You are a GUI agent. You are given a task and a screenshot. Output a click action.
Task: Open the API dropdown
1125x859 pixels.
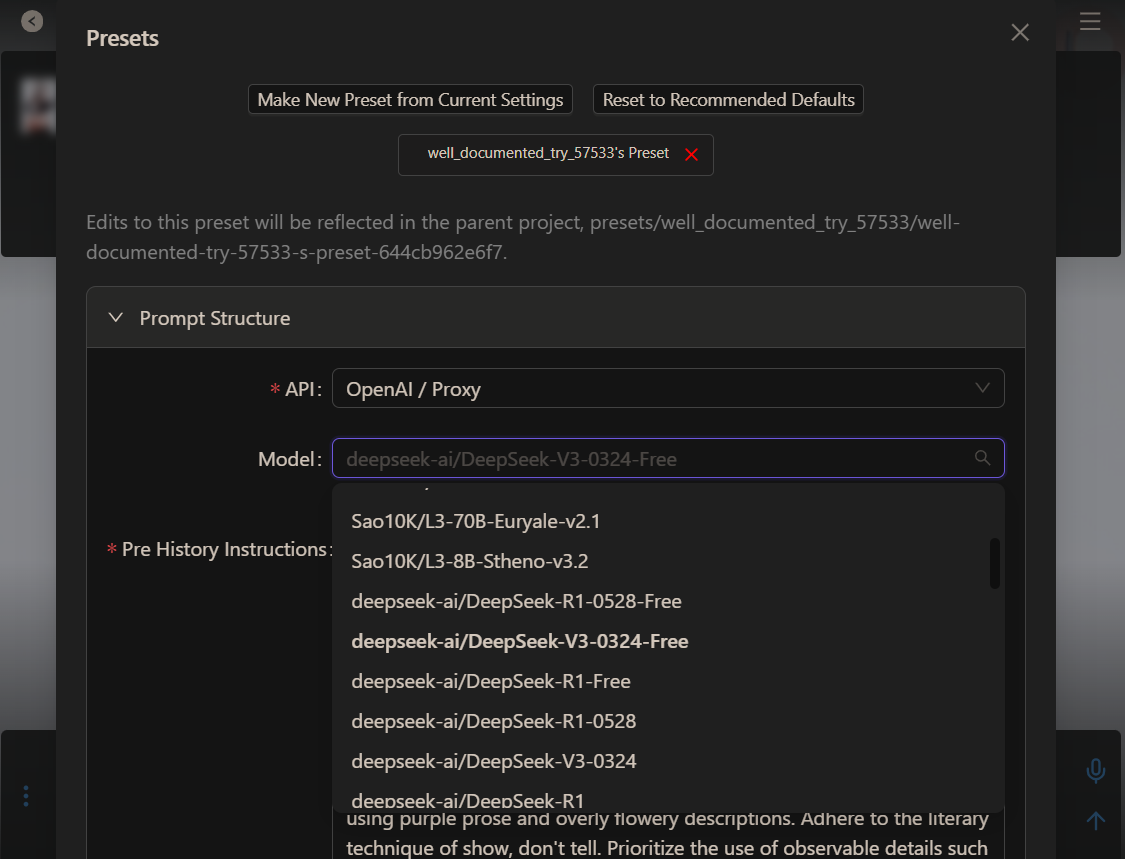pos(667,389)
